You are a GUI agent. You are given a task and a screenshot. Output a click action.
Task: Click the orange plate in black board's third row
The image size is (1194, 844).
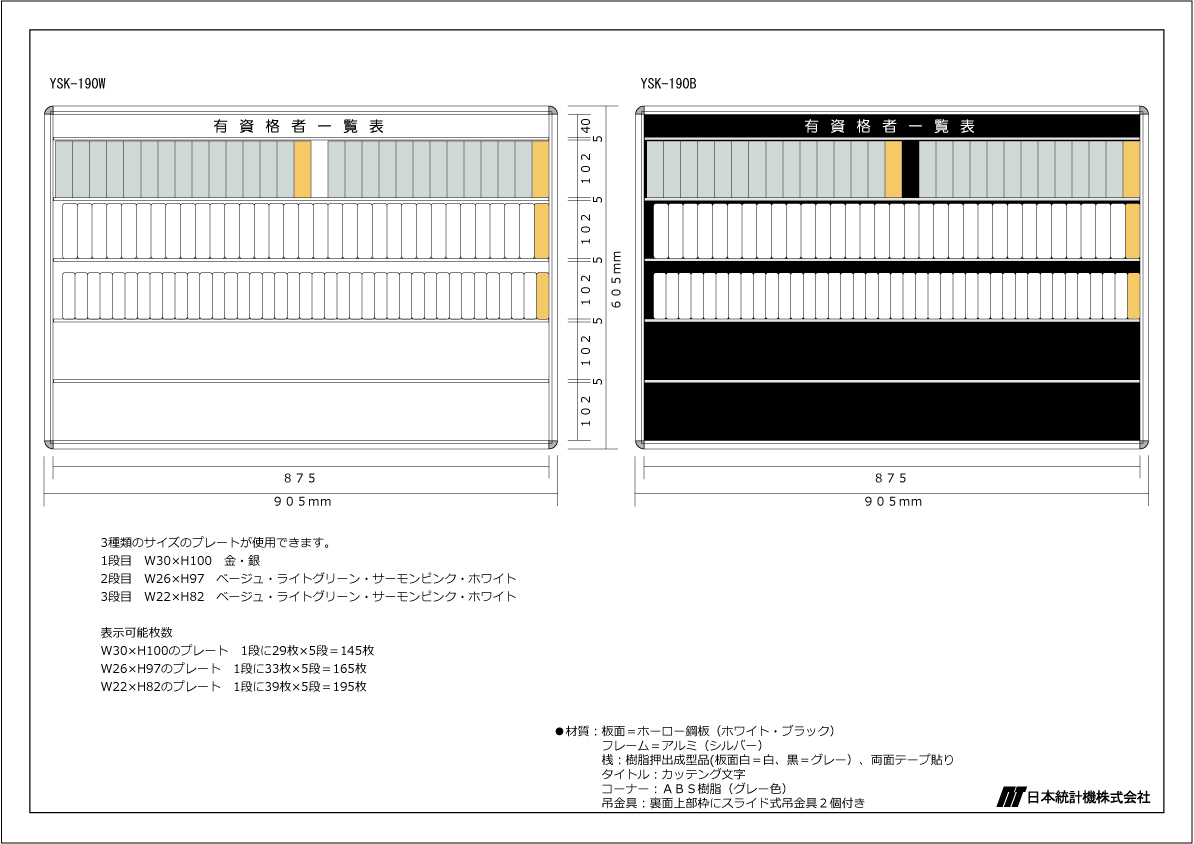click(x=1134, y=296)
